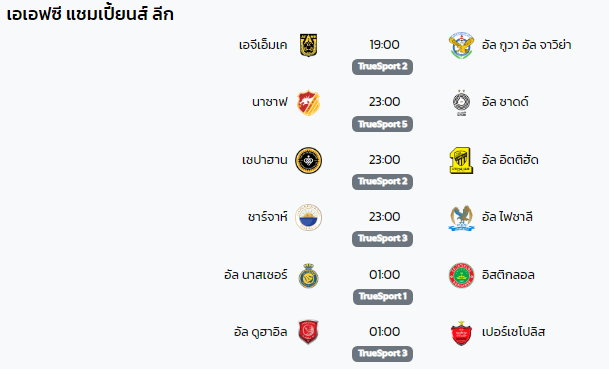This screenshot has width=609, height=369.
Task: Select the อัล ดูฮาอิล red shield logo
Action: tap(308, 332)
